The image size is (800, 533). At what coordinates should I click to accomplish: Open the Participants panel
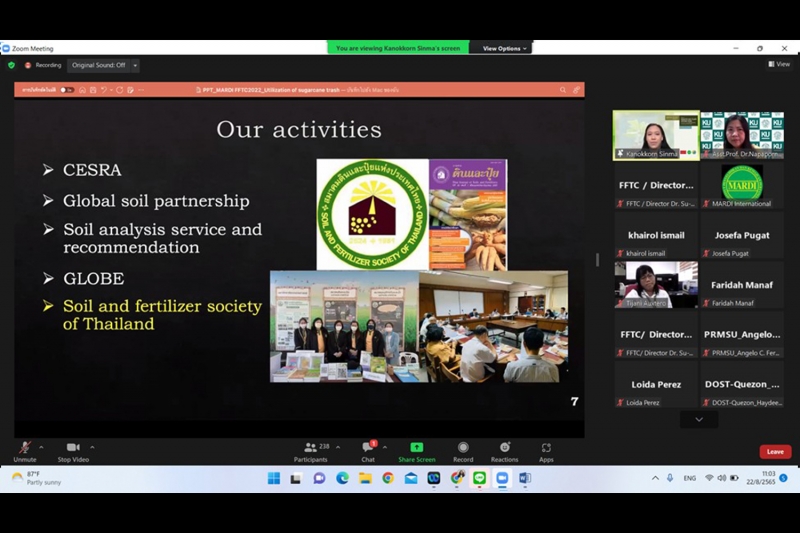pos(311,450)
